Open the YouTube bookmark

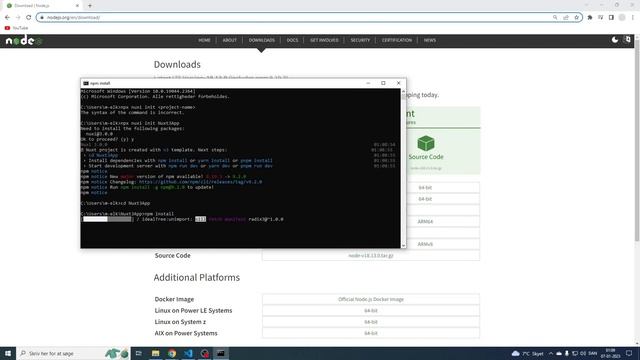16,28
